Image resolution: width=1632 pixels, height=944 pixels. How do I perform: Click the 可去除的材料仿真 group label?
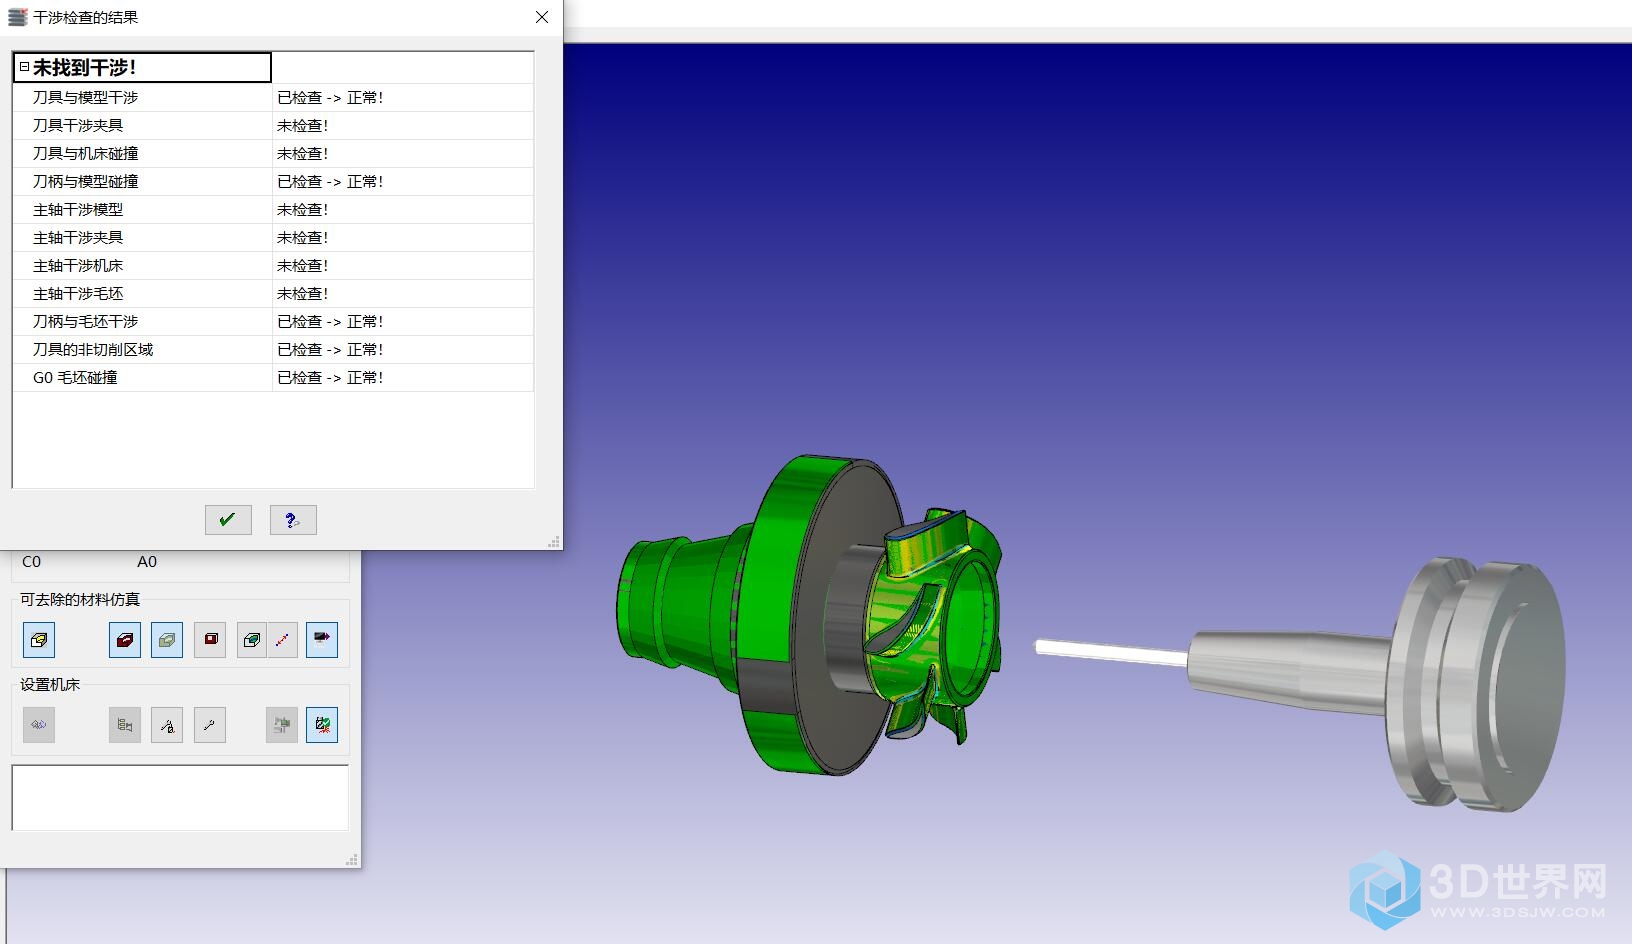click(x=80, y=600)
